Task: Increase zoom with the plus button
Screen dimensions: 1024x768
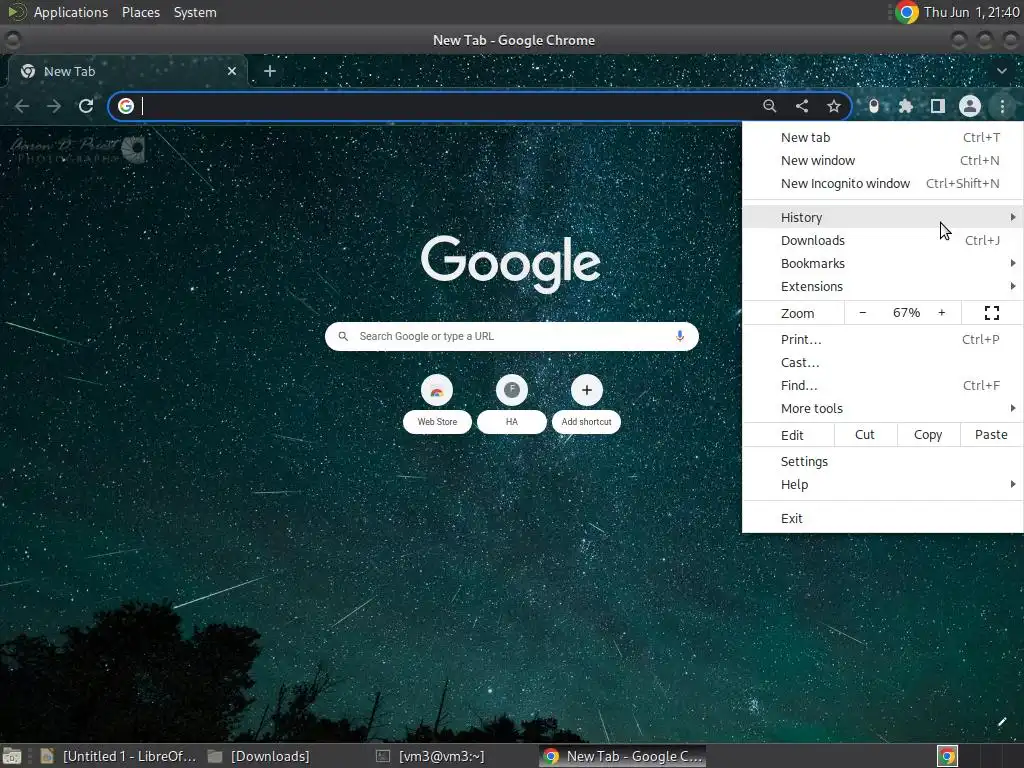Action: click(x=942, y=313)
